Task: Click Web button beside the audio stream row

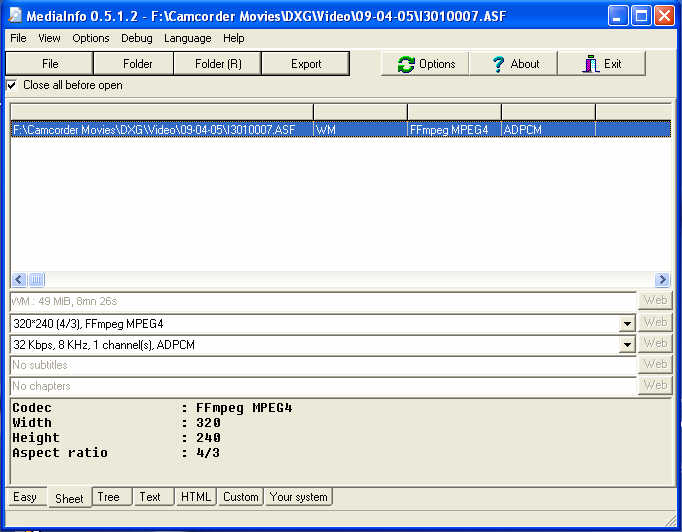Action: pyautogui.click(x=655, y=343)
